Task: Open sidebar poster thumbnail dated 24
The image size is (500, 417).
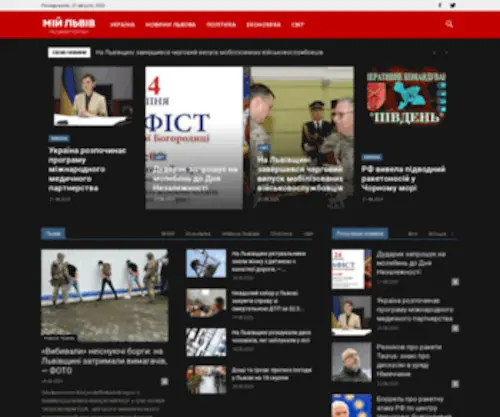Action: click(351, 269)
